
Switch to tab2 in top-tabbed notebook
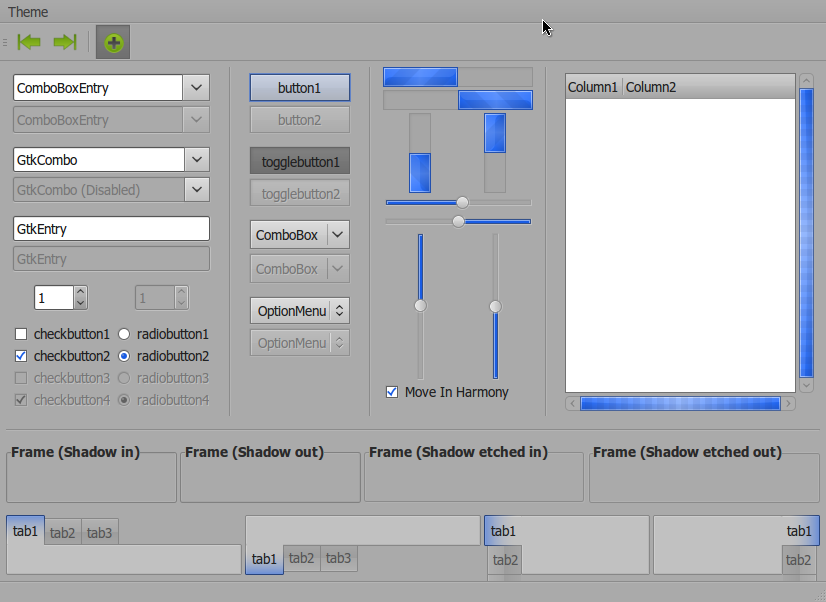62,532
